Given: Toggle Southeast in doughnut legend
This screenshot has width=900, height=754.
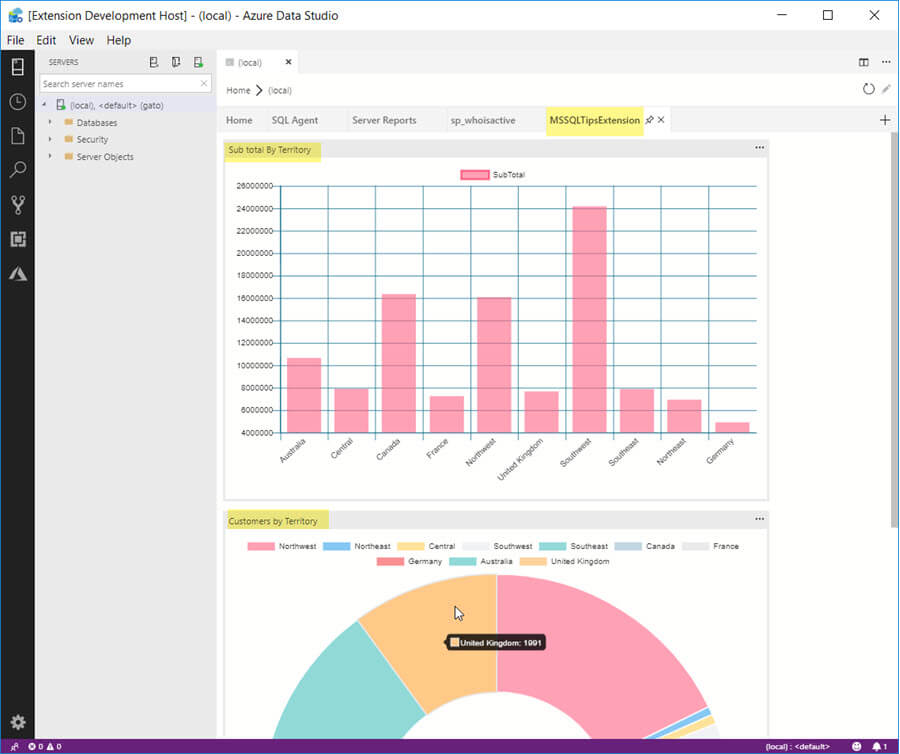Looking at the screenshot, I should pos(573,546).
